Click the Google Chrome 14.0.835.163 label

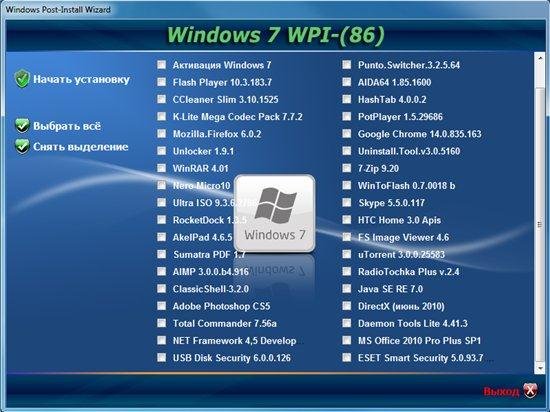(420, 134)
